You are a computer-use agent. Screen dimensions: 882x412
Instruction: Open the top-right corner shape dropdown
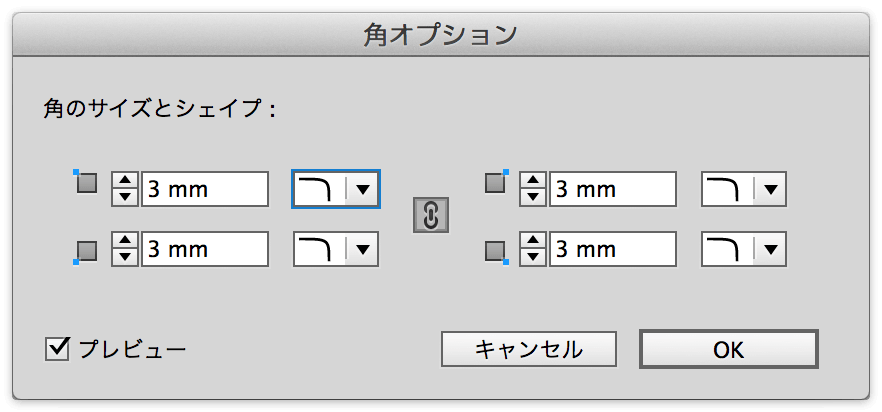(743, 189)
